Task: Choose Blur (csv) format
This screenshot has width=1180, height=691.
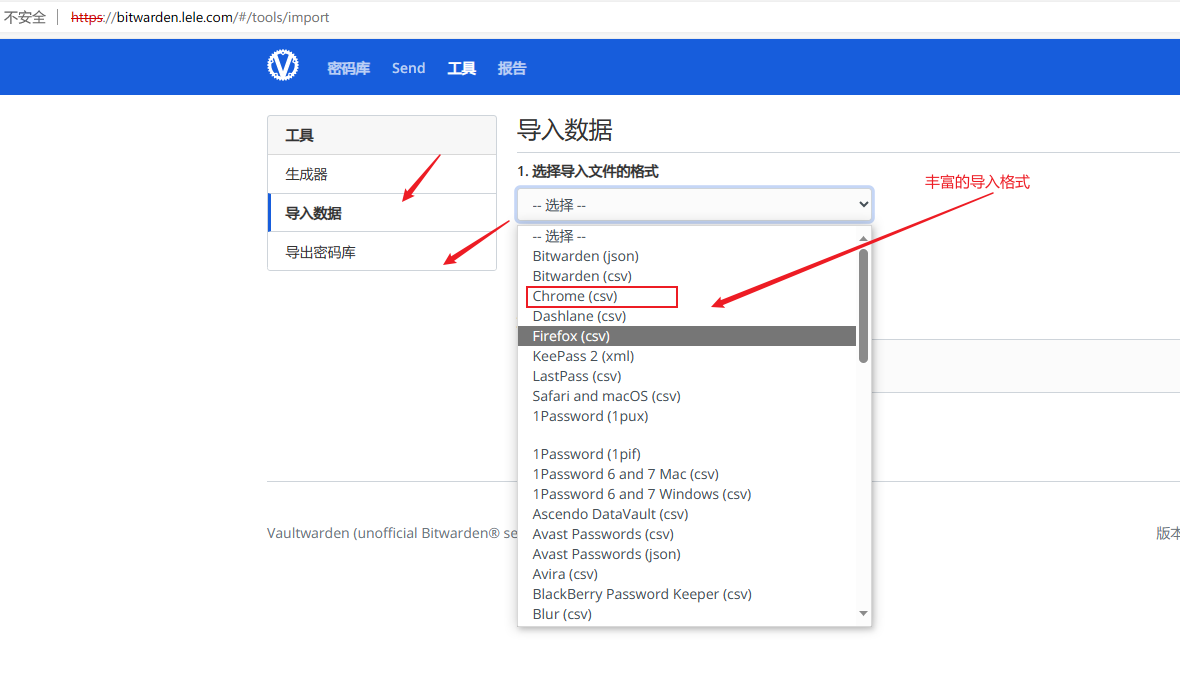Action: tap(686, 614)
